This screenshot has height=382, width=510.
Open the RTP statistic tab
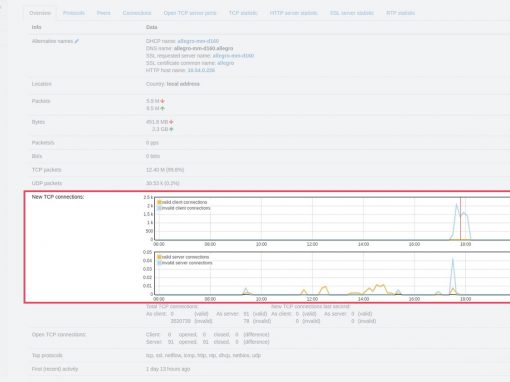(x=400, y=13)
